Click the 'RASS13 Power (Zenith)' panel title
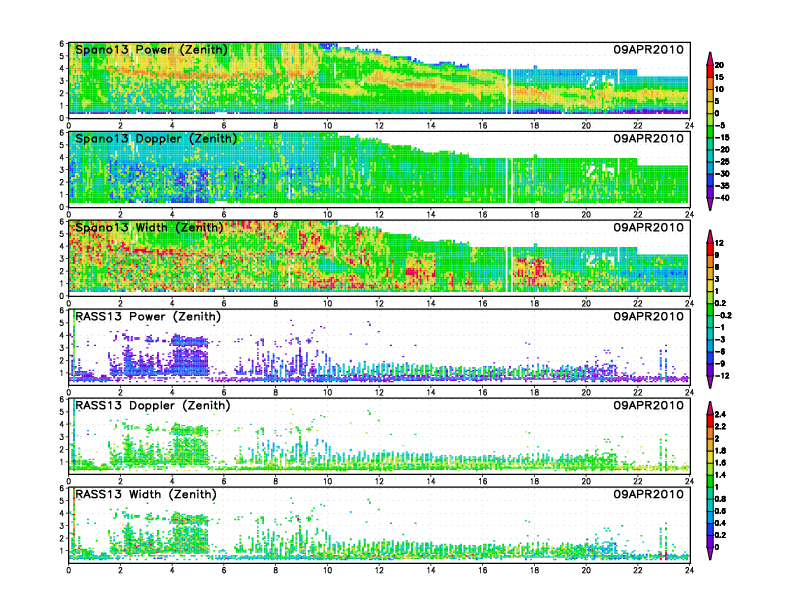This screenshot has width=792, height=612. [148, 317]
